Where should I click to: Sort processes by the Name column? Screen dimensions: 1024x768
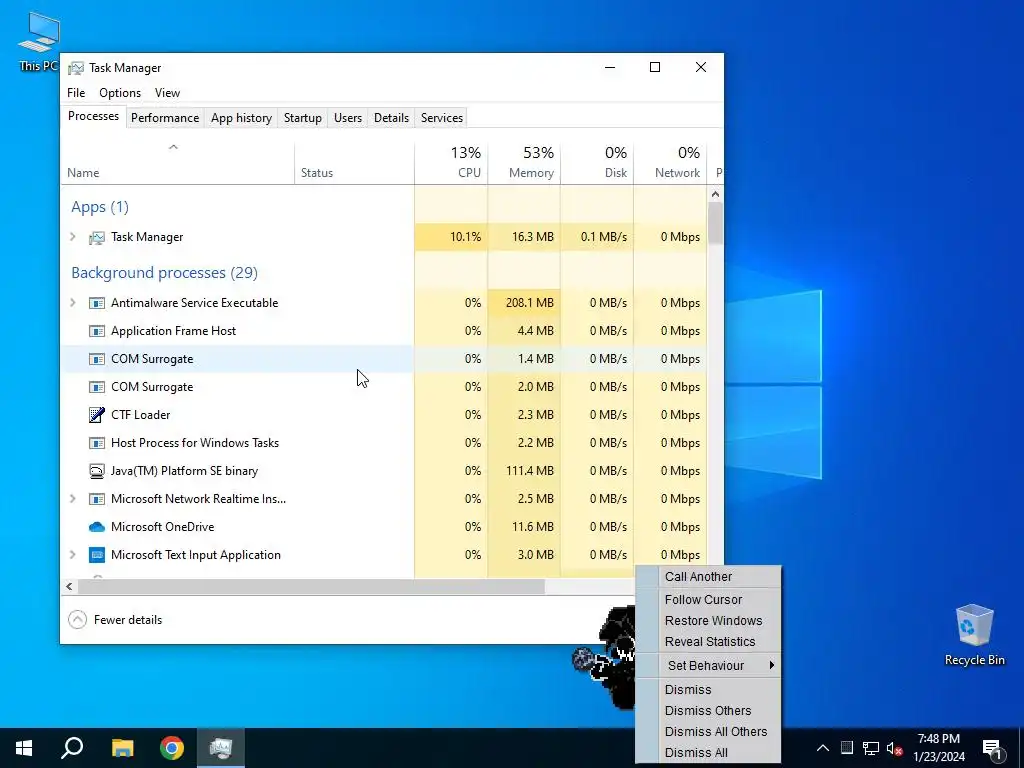coord(178,163)
